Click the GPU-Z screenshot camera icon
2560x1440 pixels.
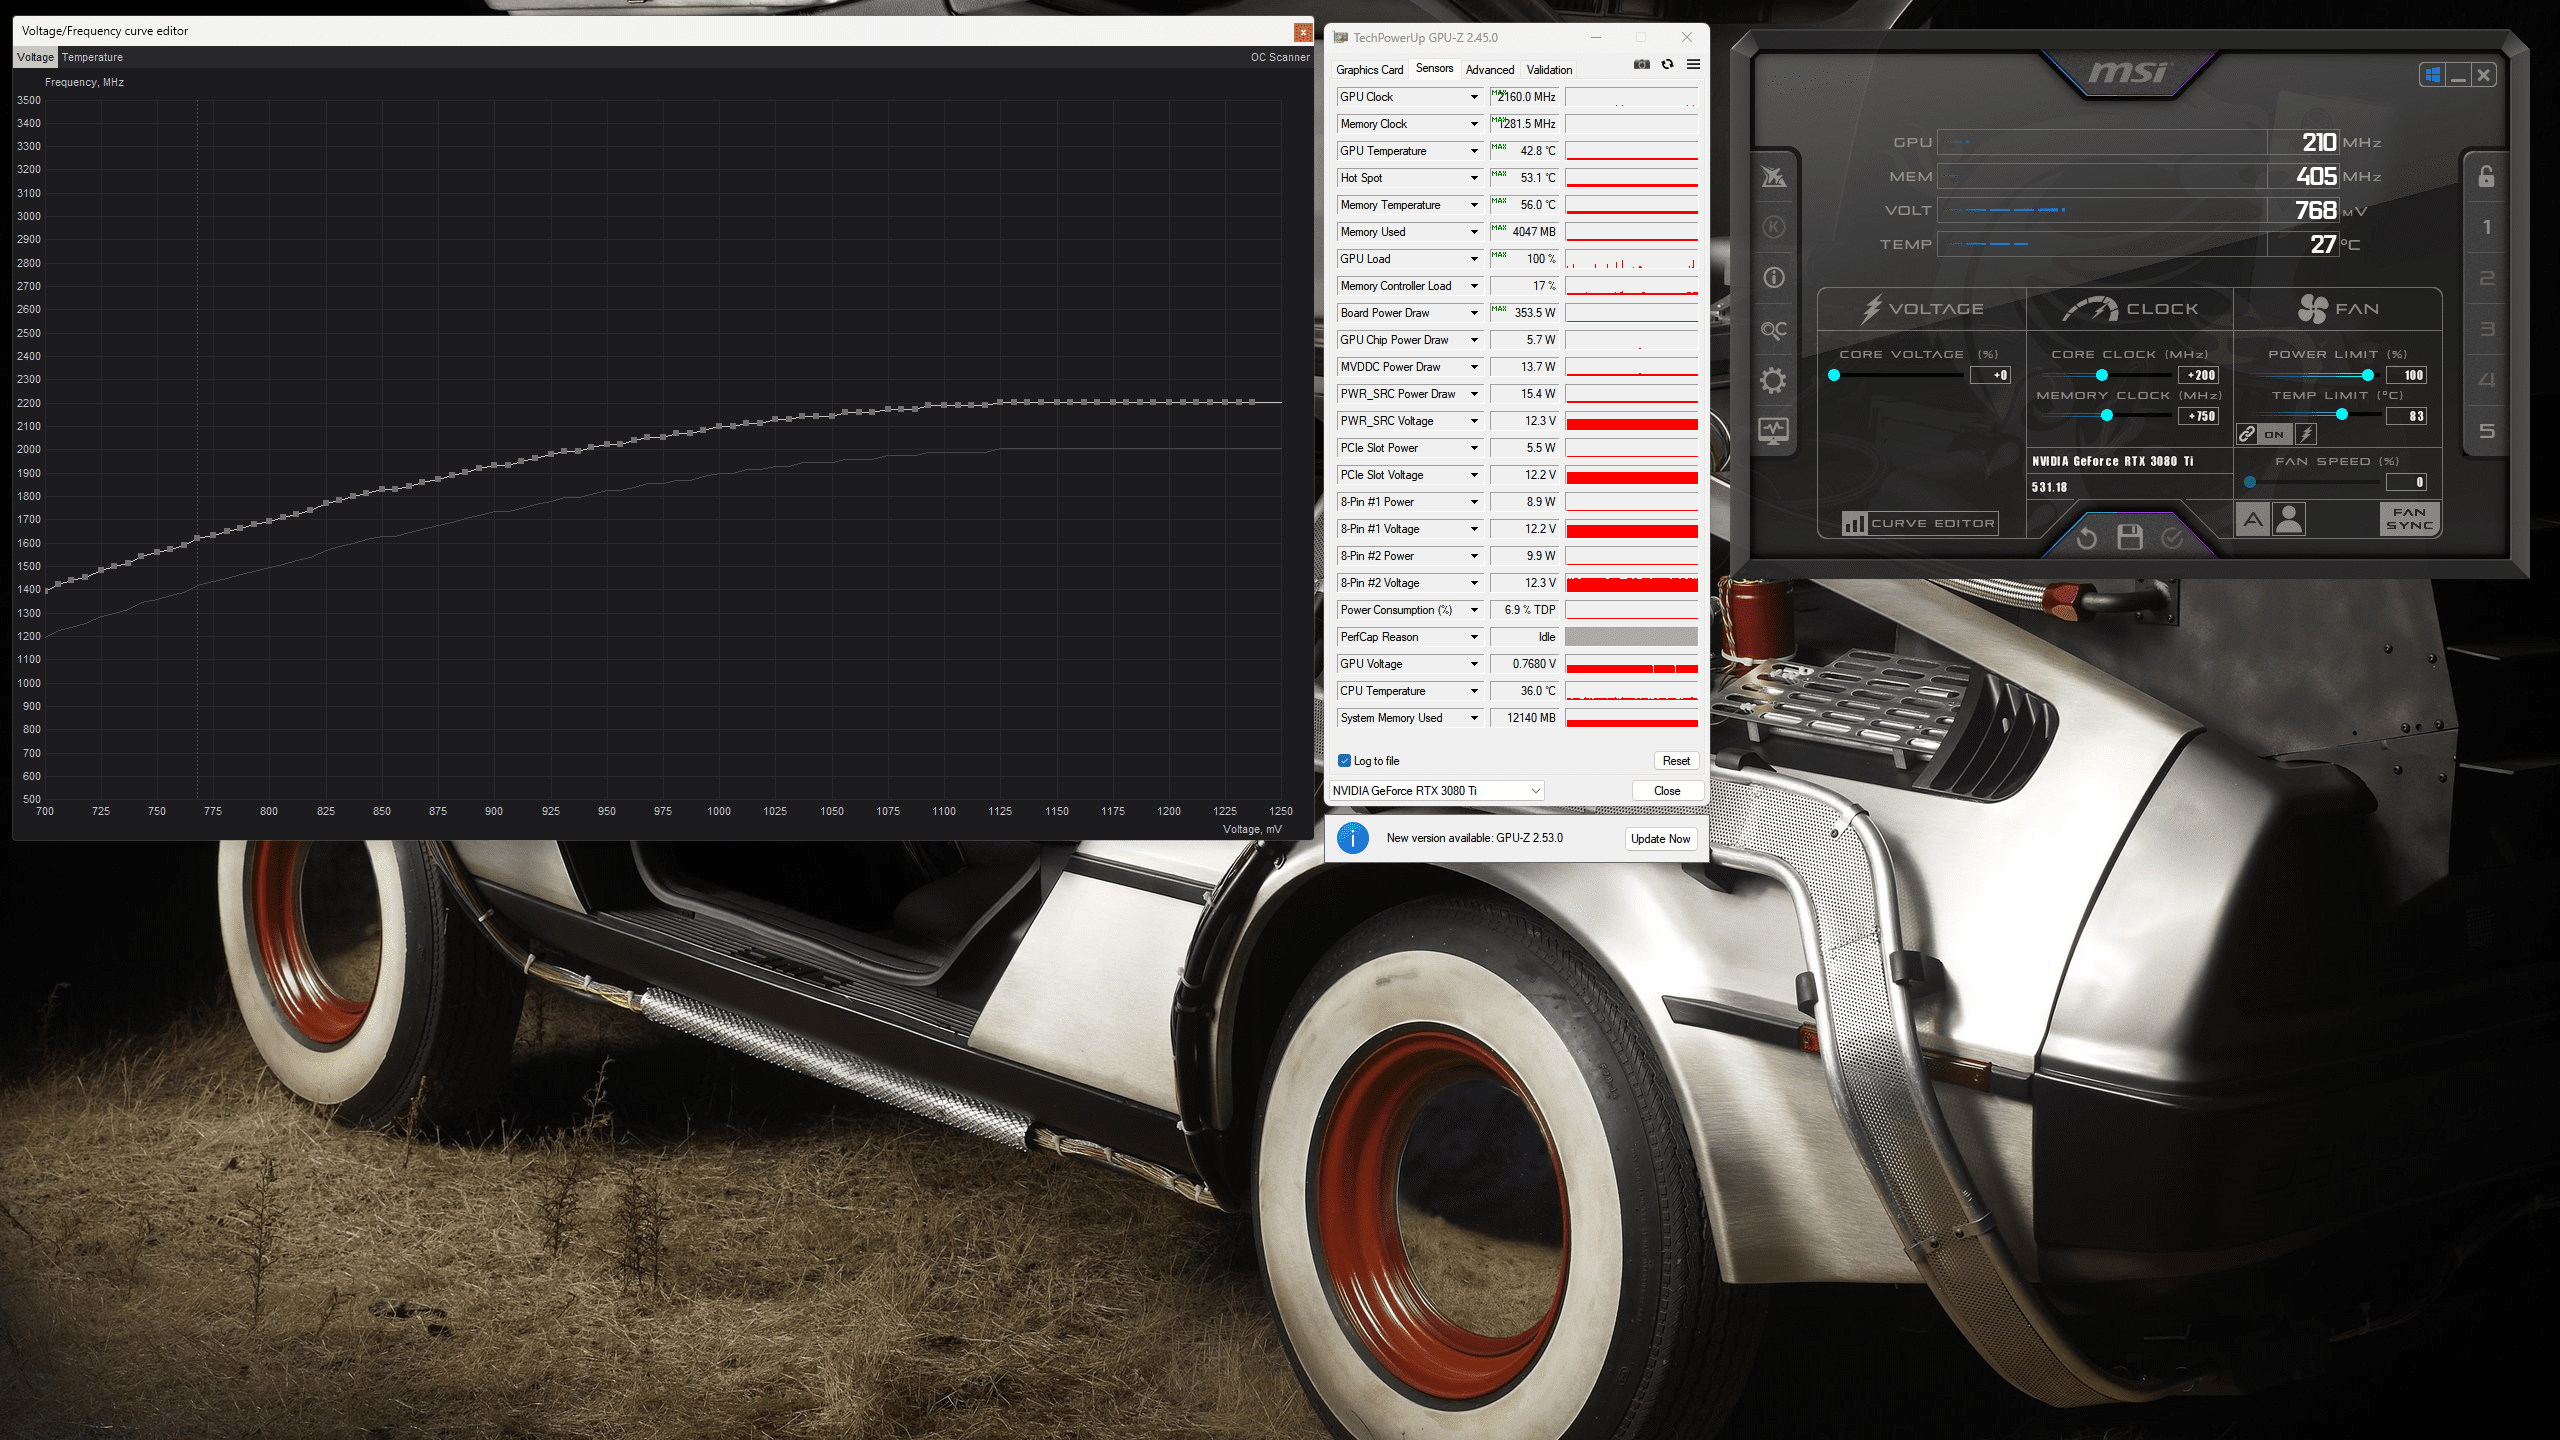[1641, 64]
